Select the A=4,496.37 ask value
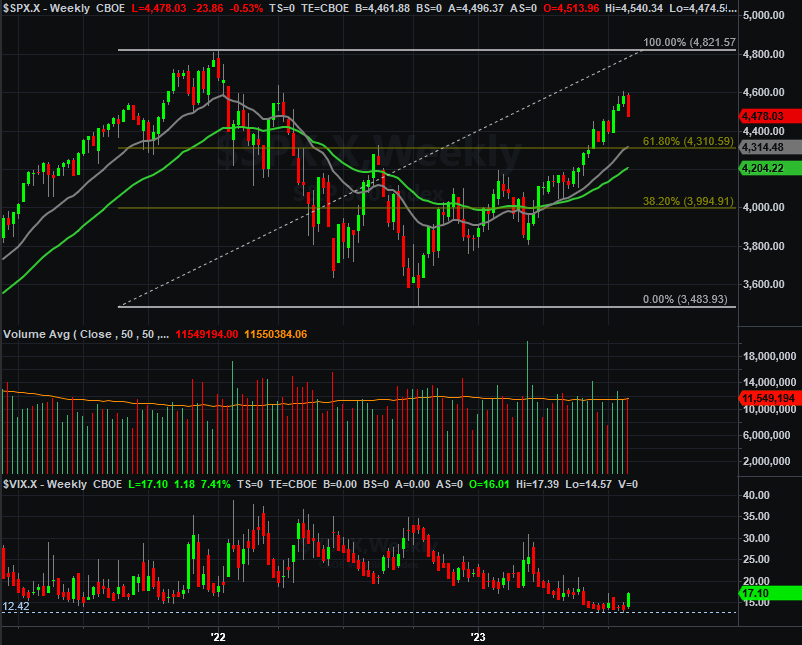Image resolution: width=802 pixels, height=645 pixels. click(475, 8)
